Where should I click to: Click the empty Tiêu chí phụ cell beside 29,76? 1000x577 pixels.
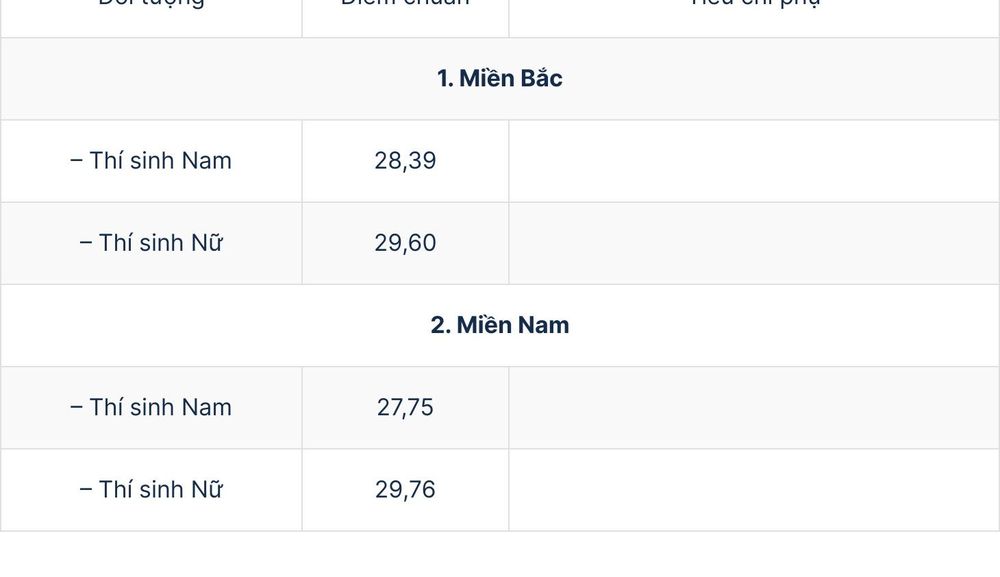pos(754,490)
